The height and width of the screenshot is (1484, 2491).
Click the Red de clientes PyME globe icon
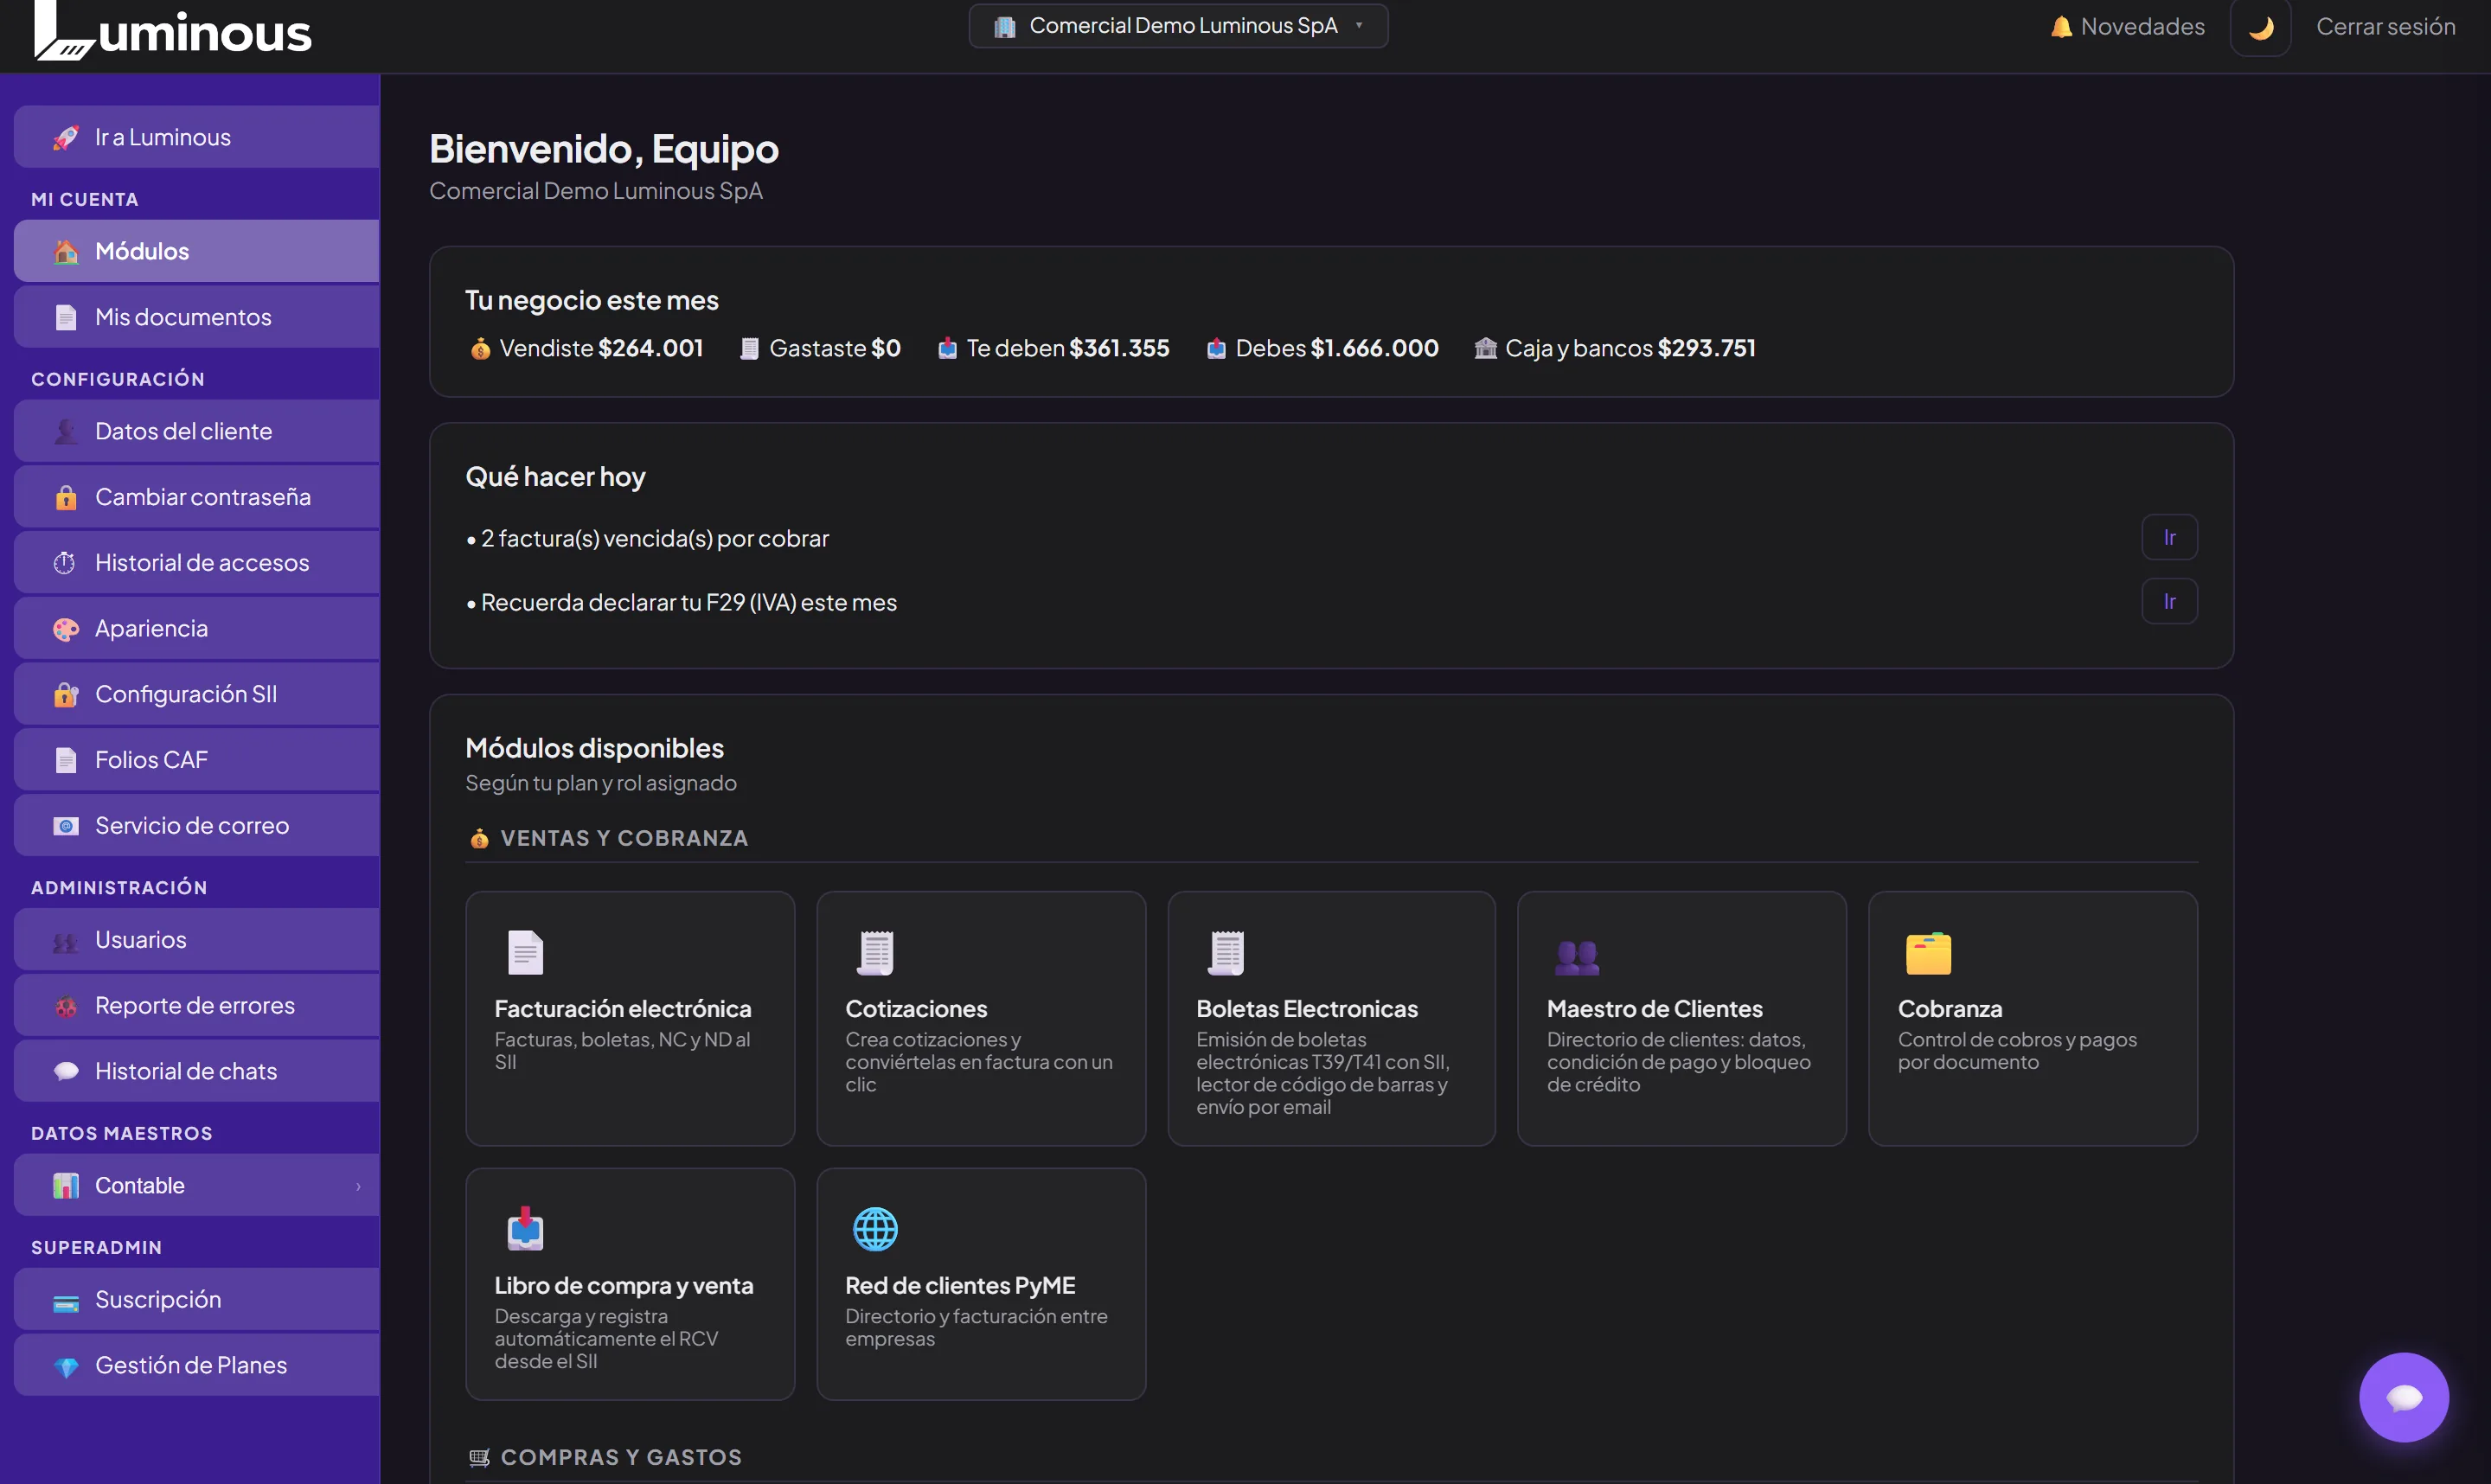tap(875, 1230)
